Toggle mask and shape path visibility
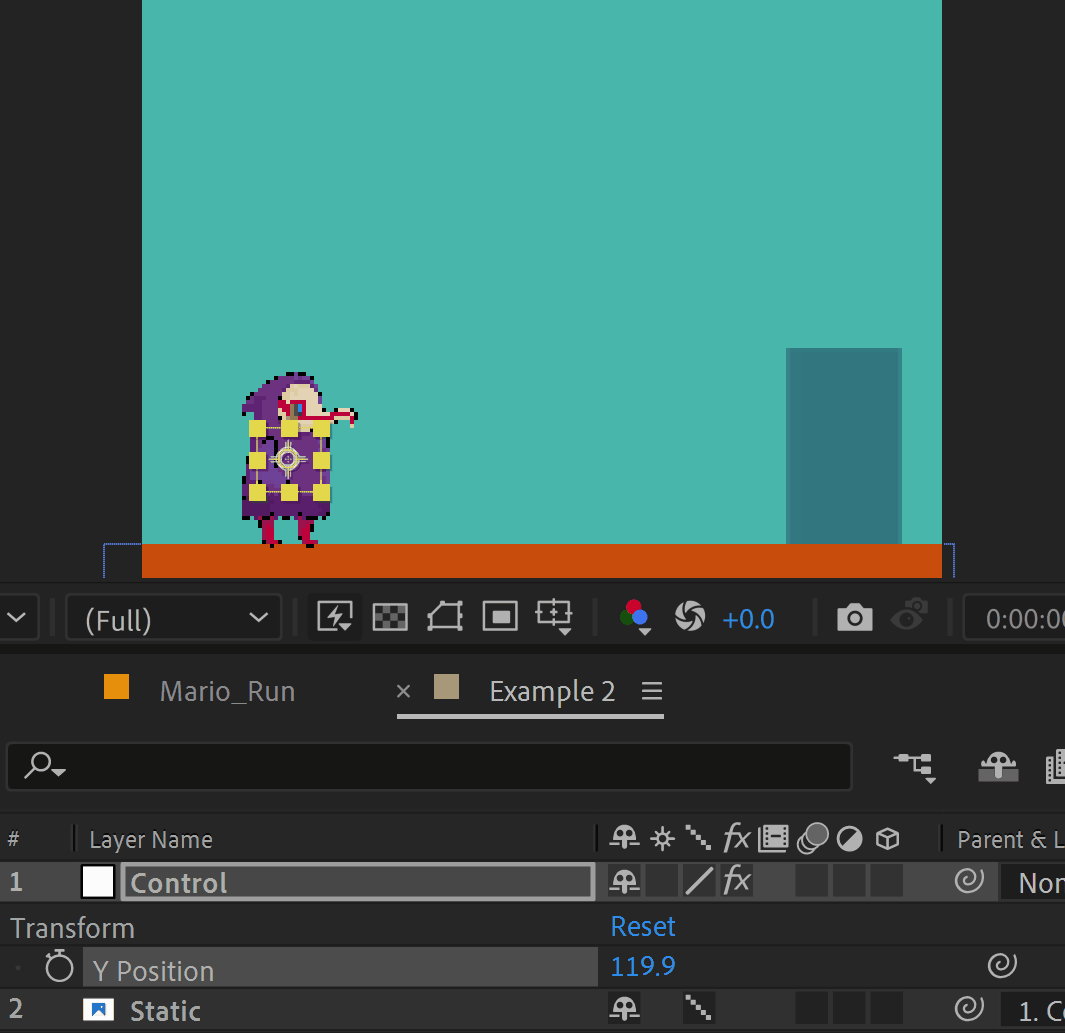 (x=445, y=617)
